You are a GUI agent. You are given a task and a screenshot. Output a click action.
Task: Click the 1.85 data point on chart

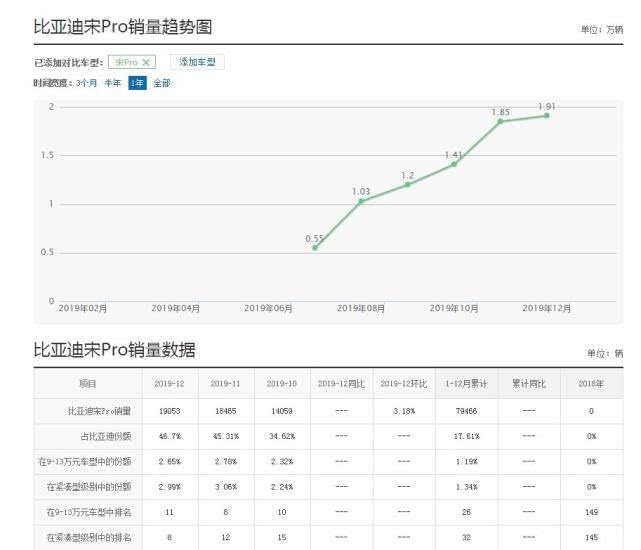[x=500, y=121]
